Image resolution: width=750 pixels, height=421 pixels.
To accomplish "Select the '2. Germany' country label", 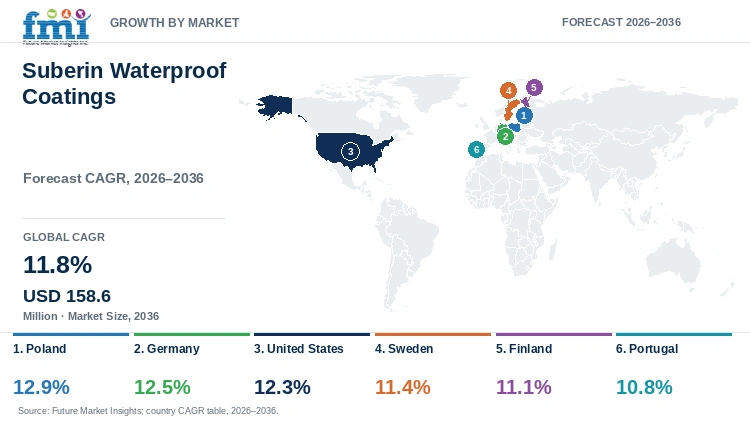I will [166, 349].
